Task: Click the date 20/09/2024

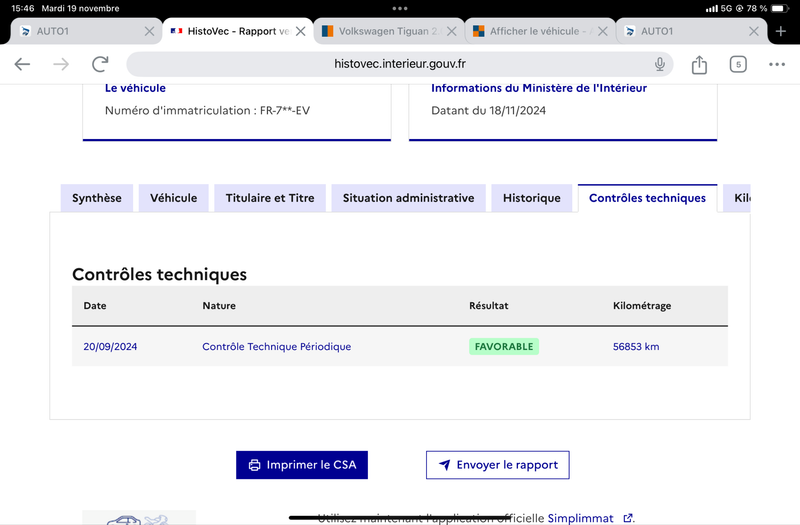Action: [x=110, y=346]
